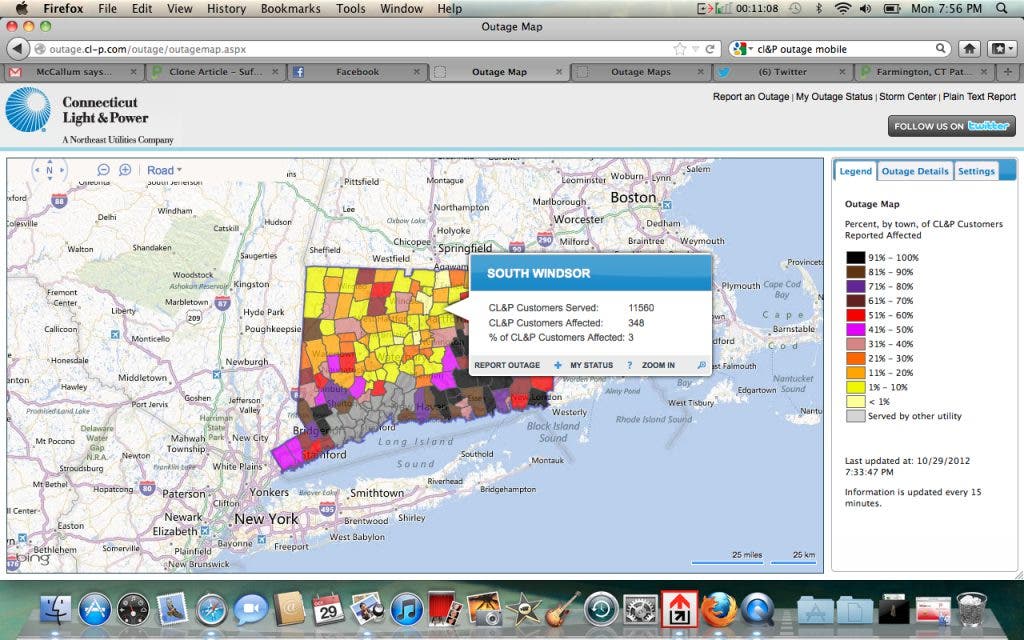This screenshot has height=640, width=1024.
Task: Click the black 91%-100% legend swatch
Action: click(854, 258)
